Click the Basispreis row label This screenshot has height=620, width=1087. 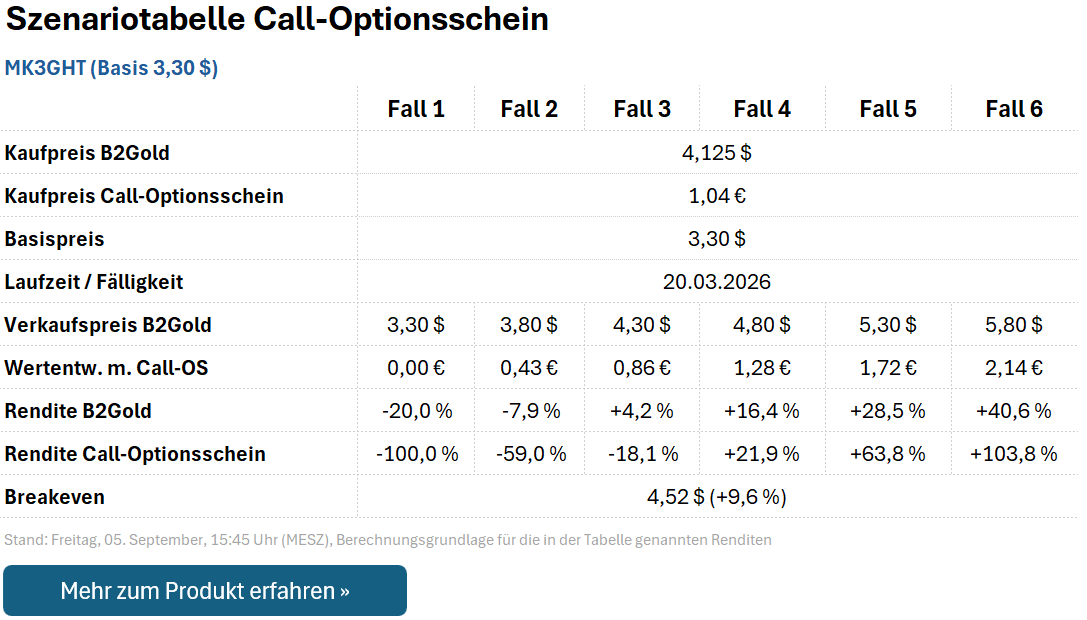pyautogui.click(x=55, y=239)
